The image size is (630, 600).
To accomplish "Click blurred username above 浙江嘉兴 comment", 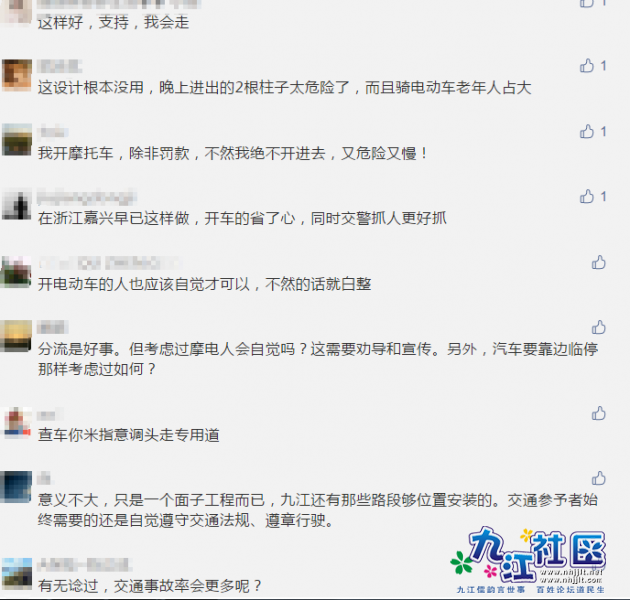I will point(86,198).
